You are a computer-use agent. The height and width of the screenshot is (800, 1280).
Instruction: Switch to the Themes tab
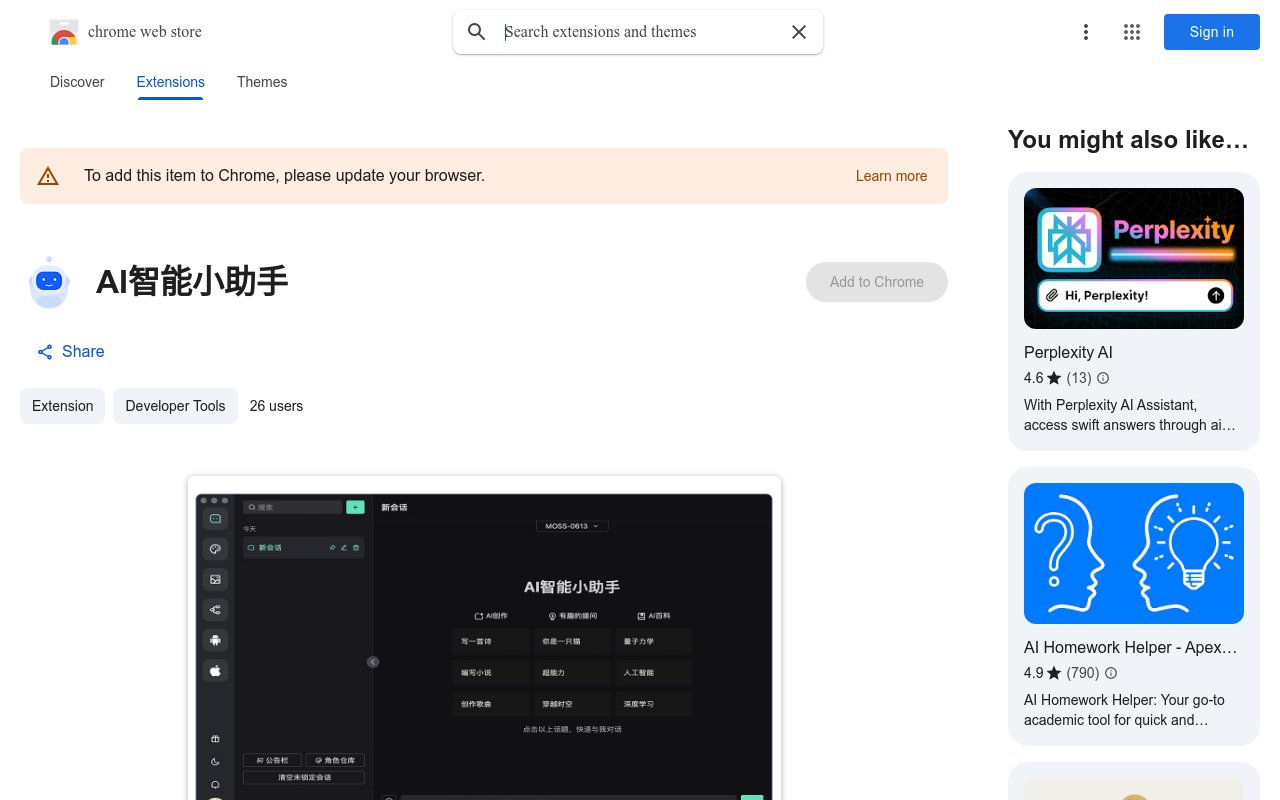click(262, 82)
